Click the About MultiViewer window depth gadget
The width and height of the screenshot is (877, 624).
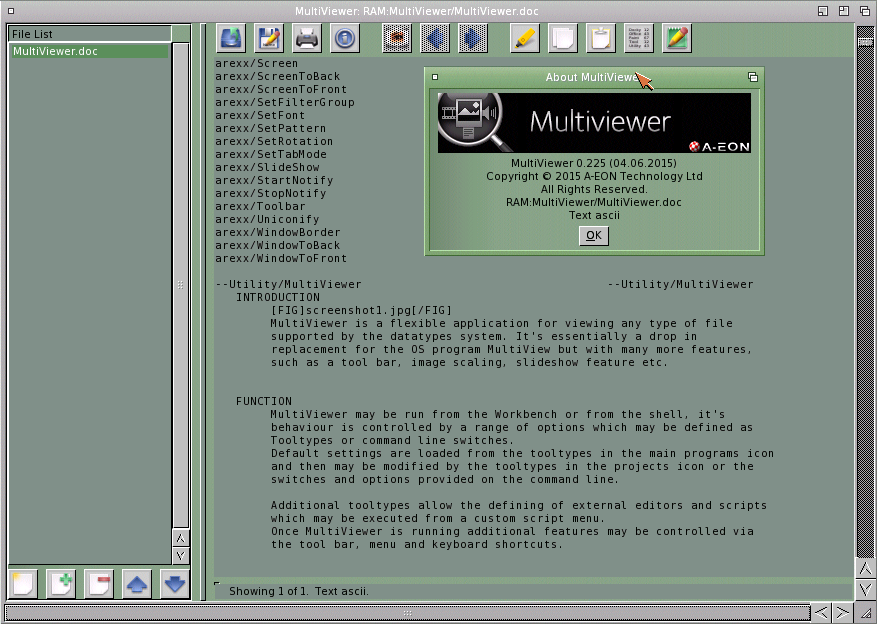click(753, 77)
